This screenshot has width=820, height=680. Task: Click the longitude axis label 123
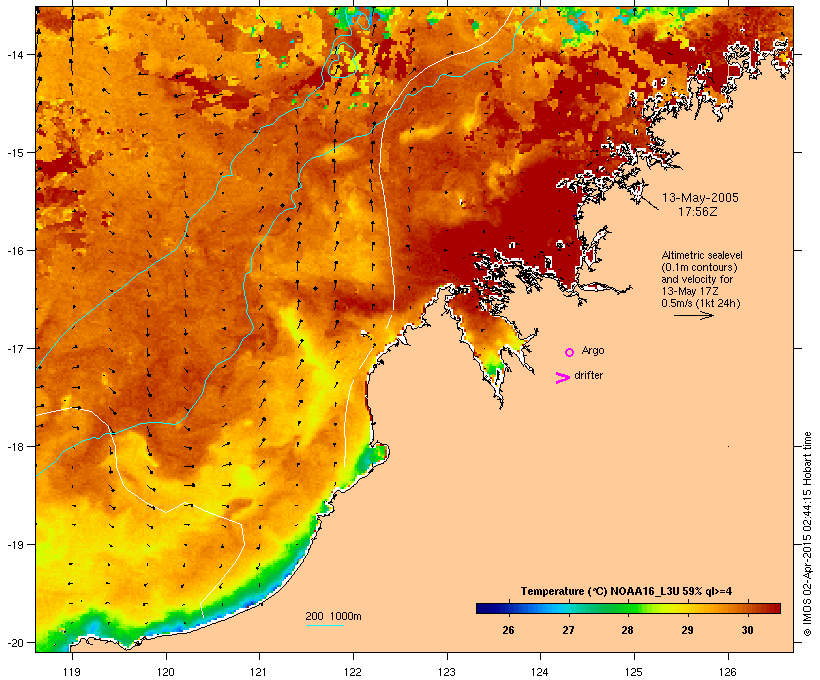447,672
